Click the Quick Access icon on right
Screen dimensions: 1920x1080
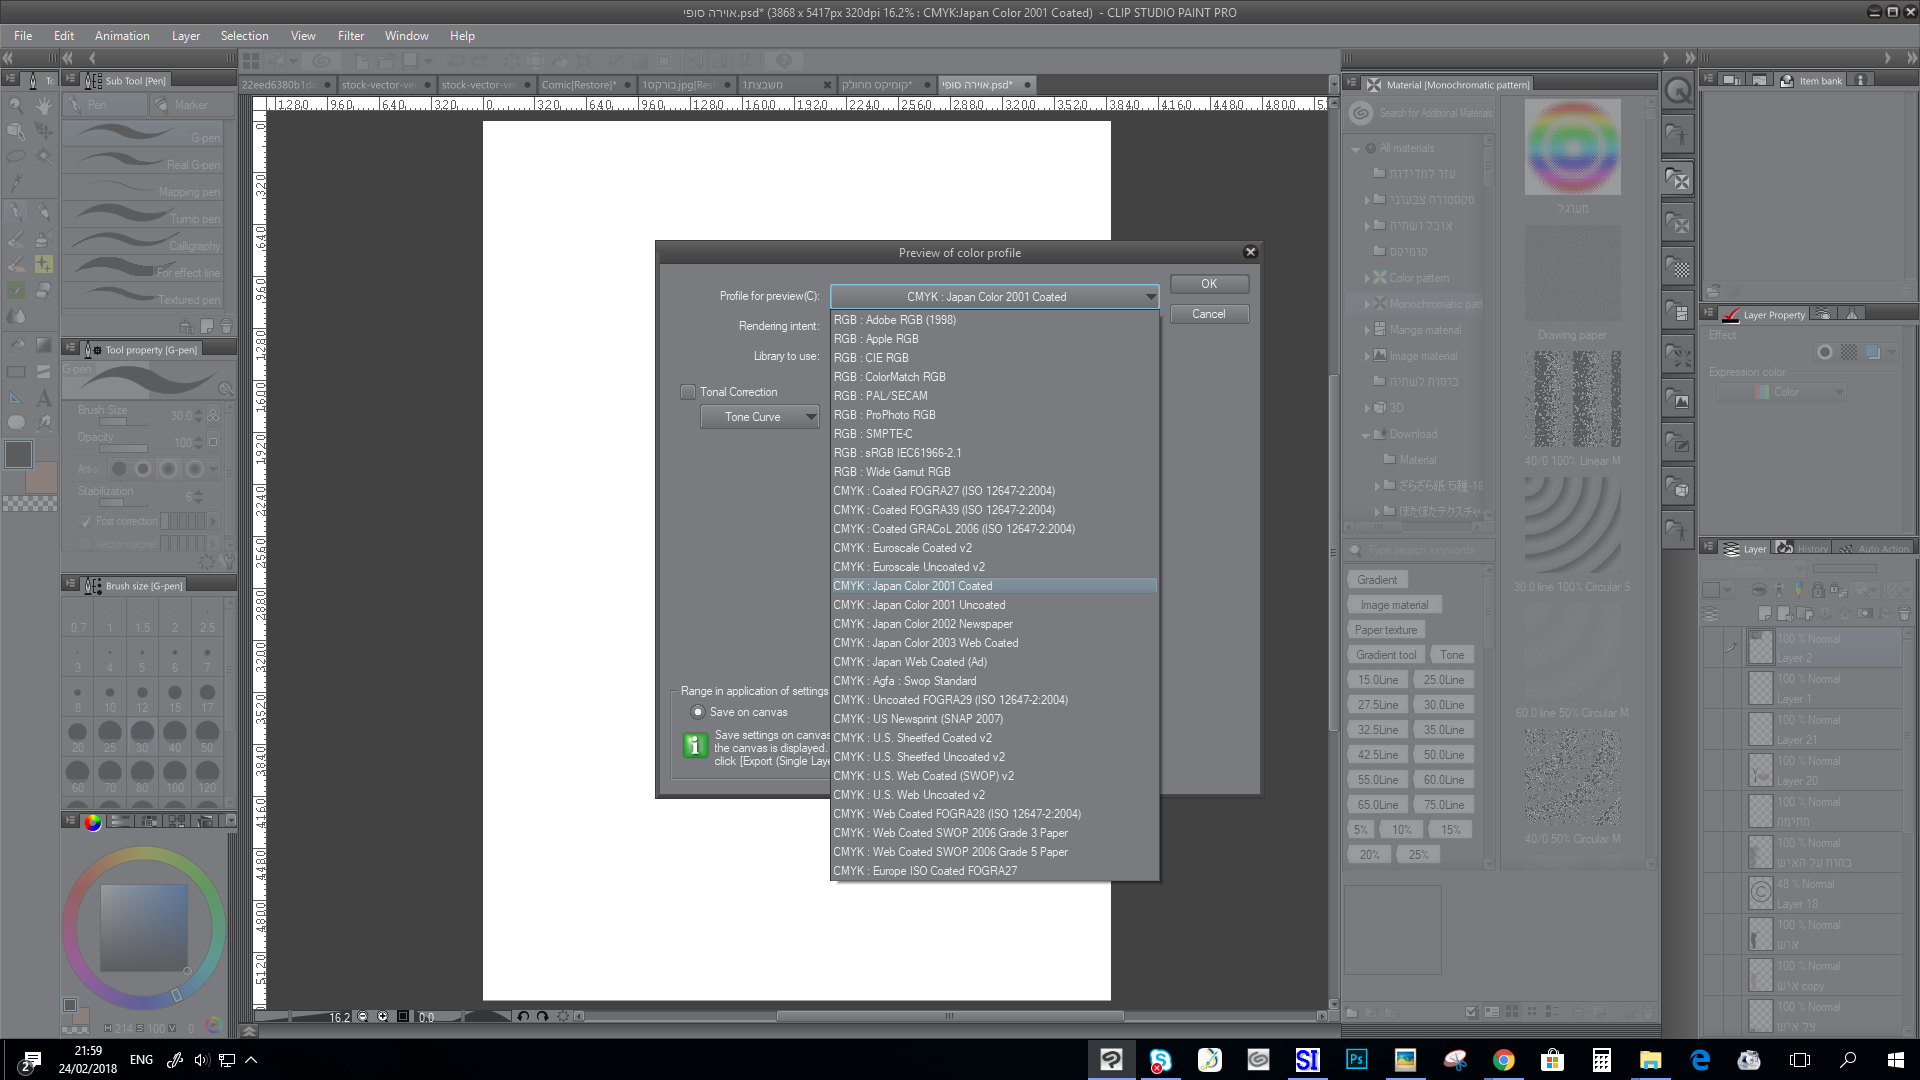coord(1677,91)
